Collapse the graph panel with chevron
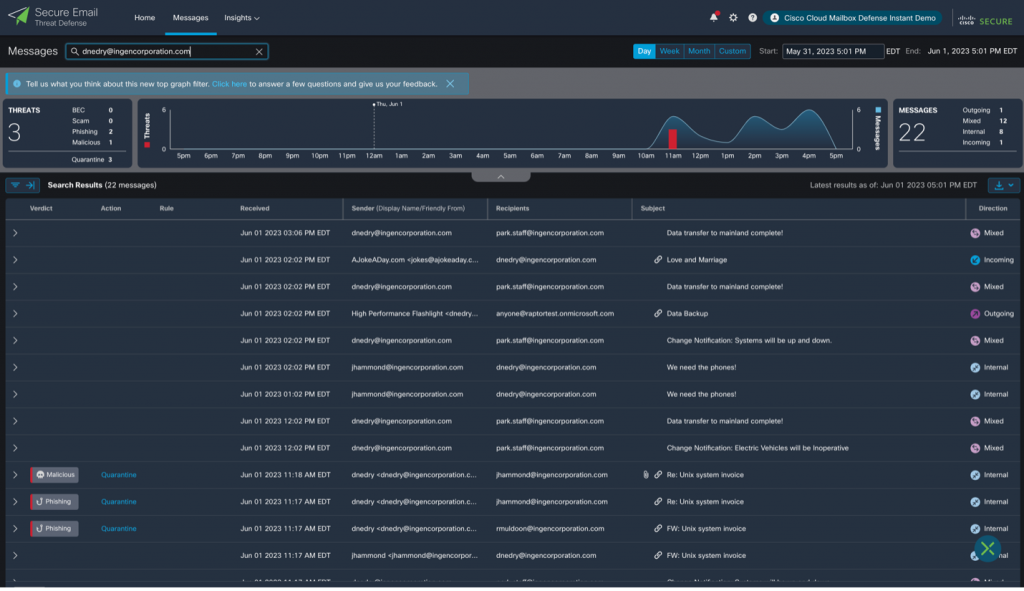The height and width of the screenshot is (591, 1024). click(500, 176)
